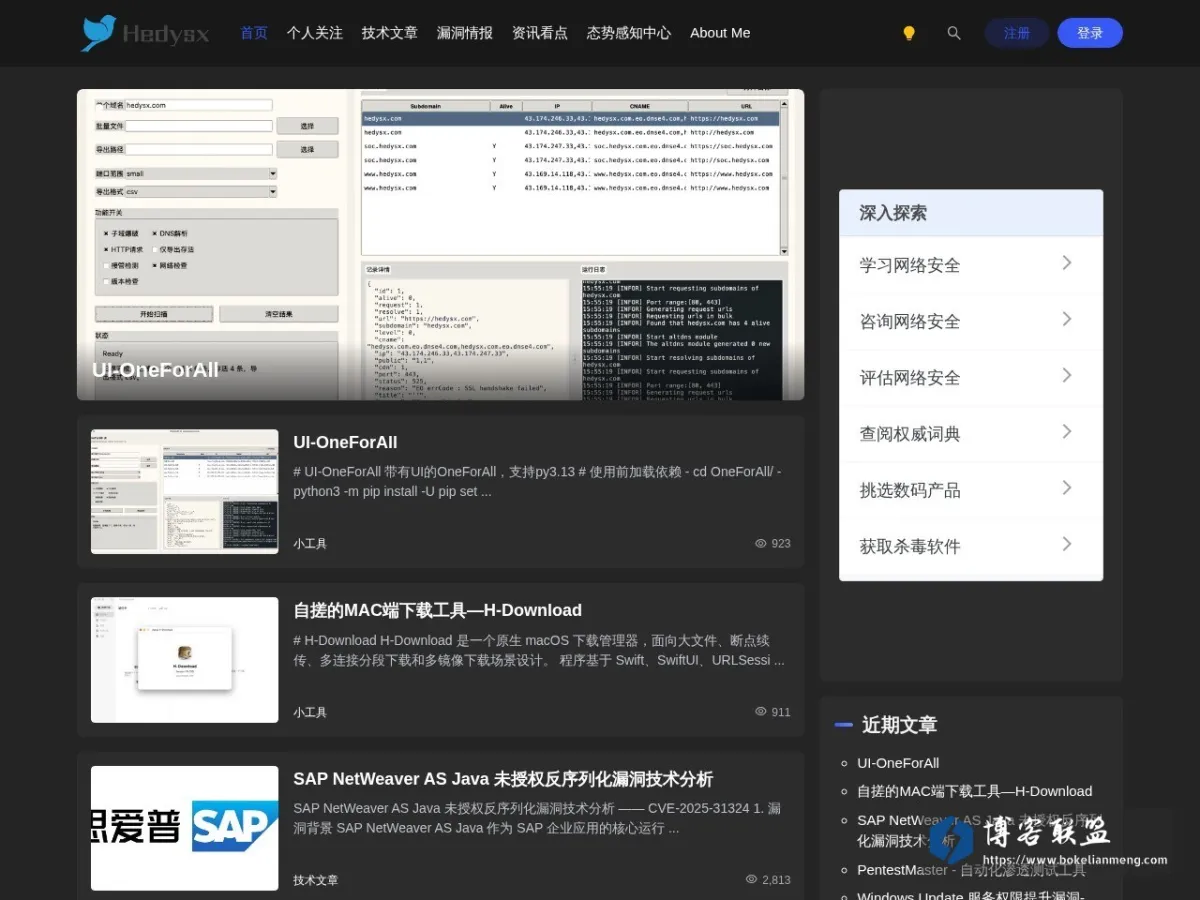Click the 挑选数码产品 text
This screenshot has height=900, width=1200.
click(910, 490)
